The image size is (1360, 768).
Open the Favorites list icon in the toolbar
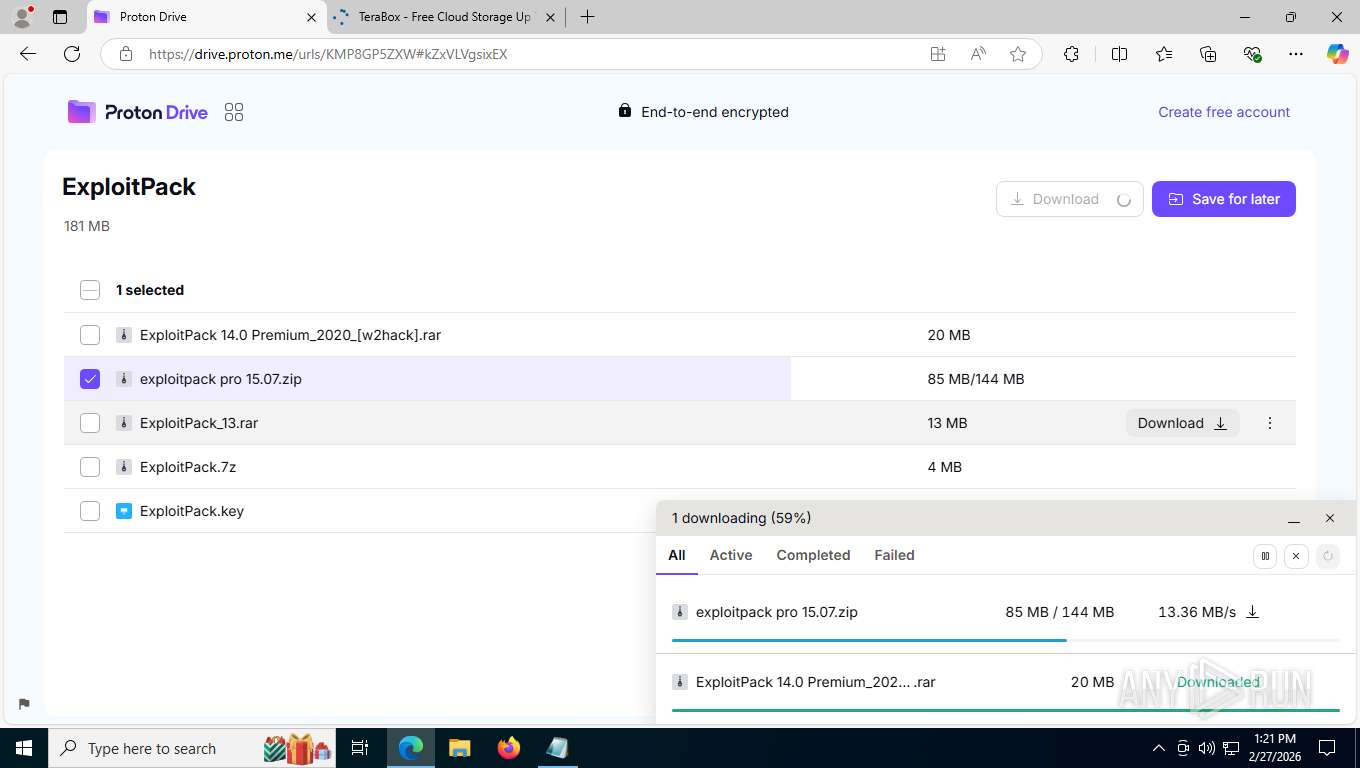(1164, 54)
